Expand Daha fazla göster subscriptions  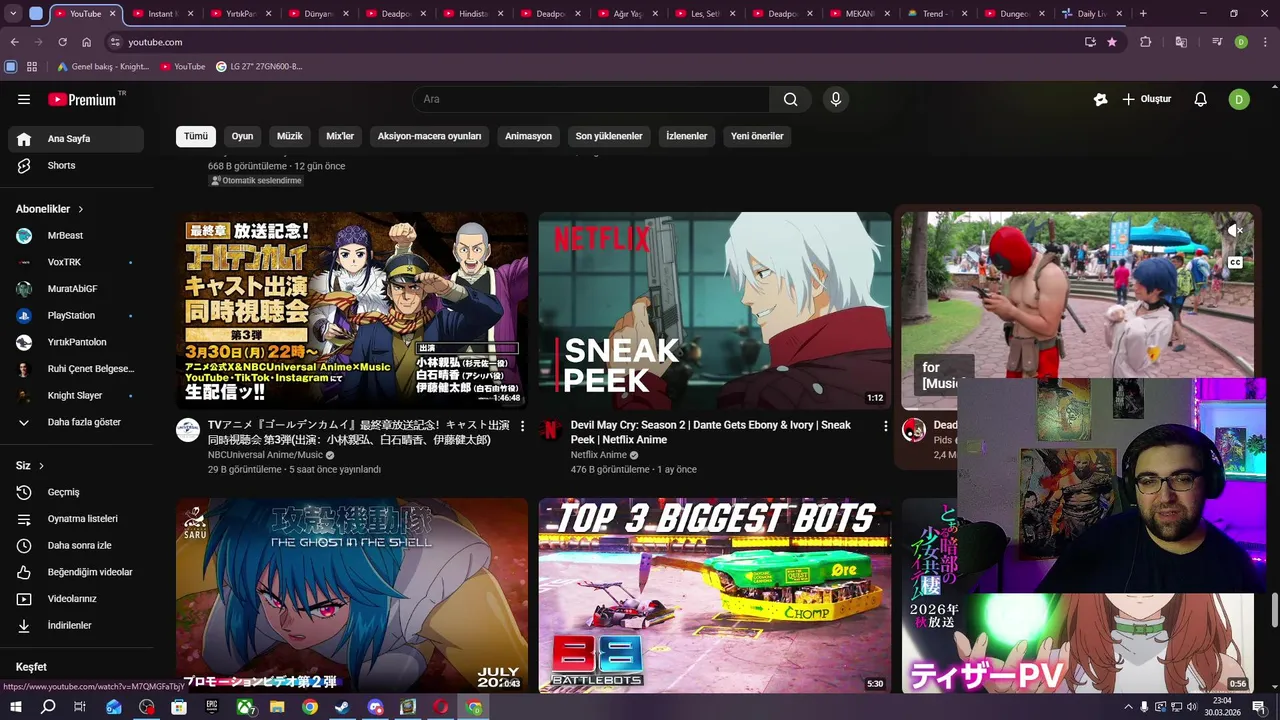pos(76,422)
